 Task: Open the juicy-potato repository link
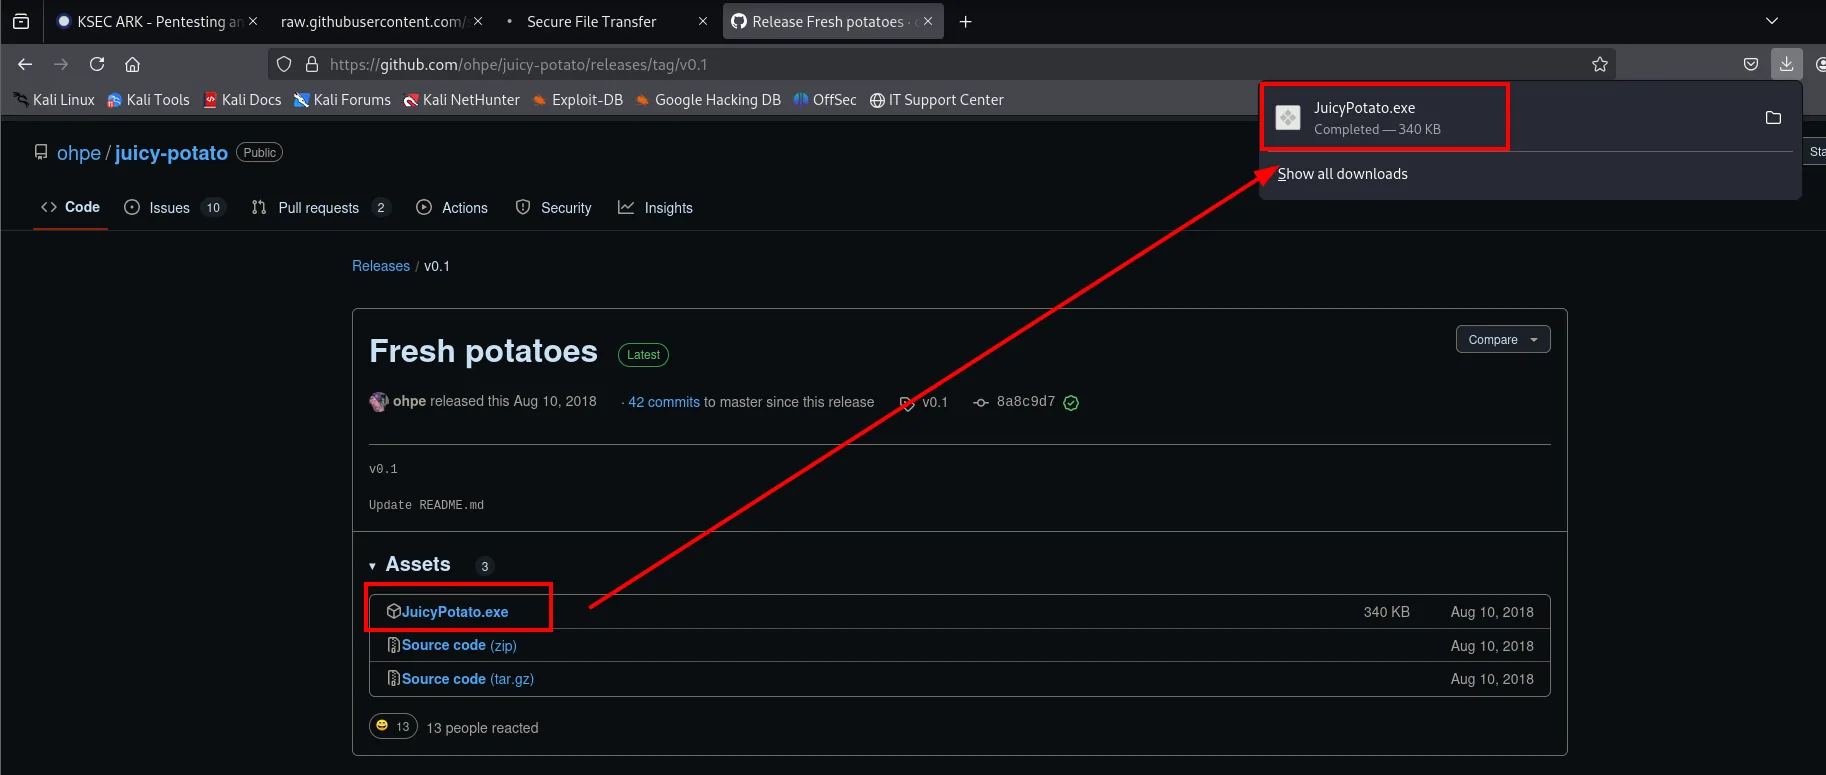(x=171, y=153)
